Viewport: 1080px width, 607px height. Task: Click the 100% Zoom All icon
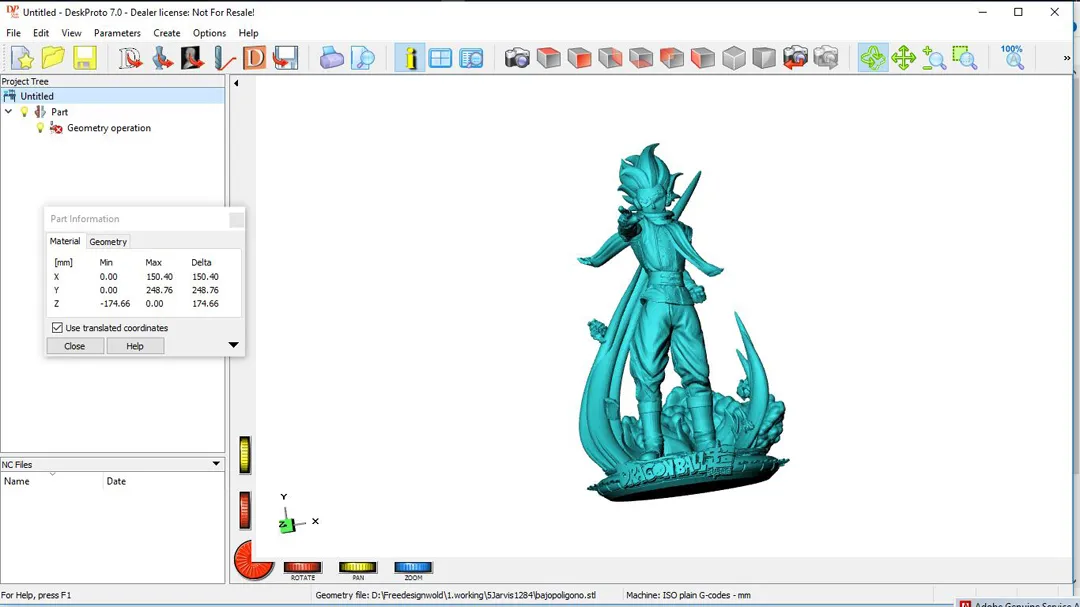pos(1012,58)
